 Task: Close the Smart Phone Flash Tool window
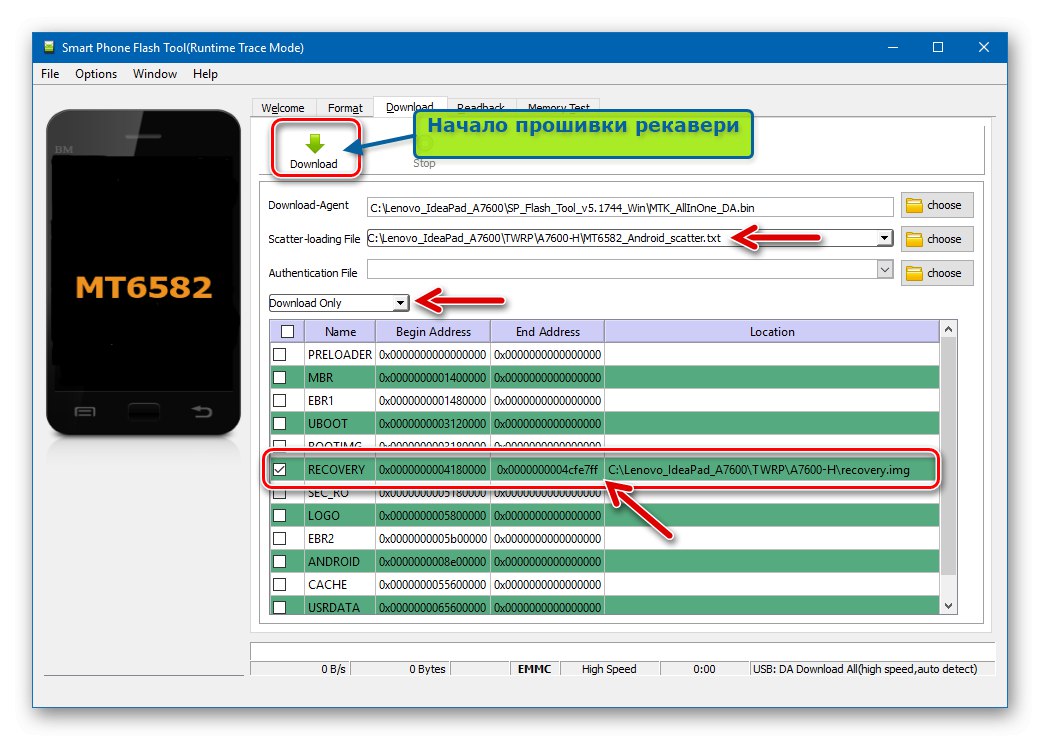tap(984, 47)
